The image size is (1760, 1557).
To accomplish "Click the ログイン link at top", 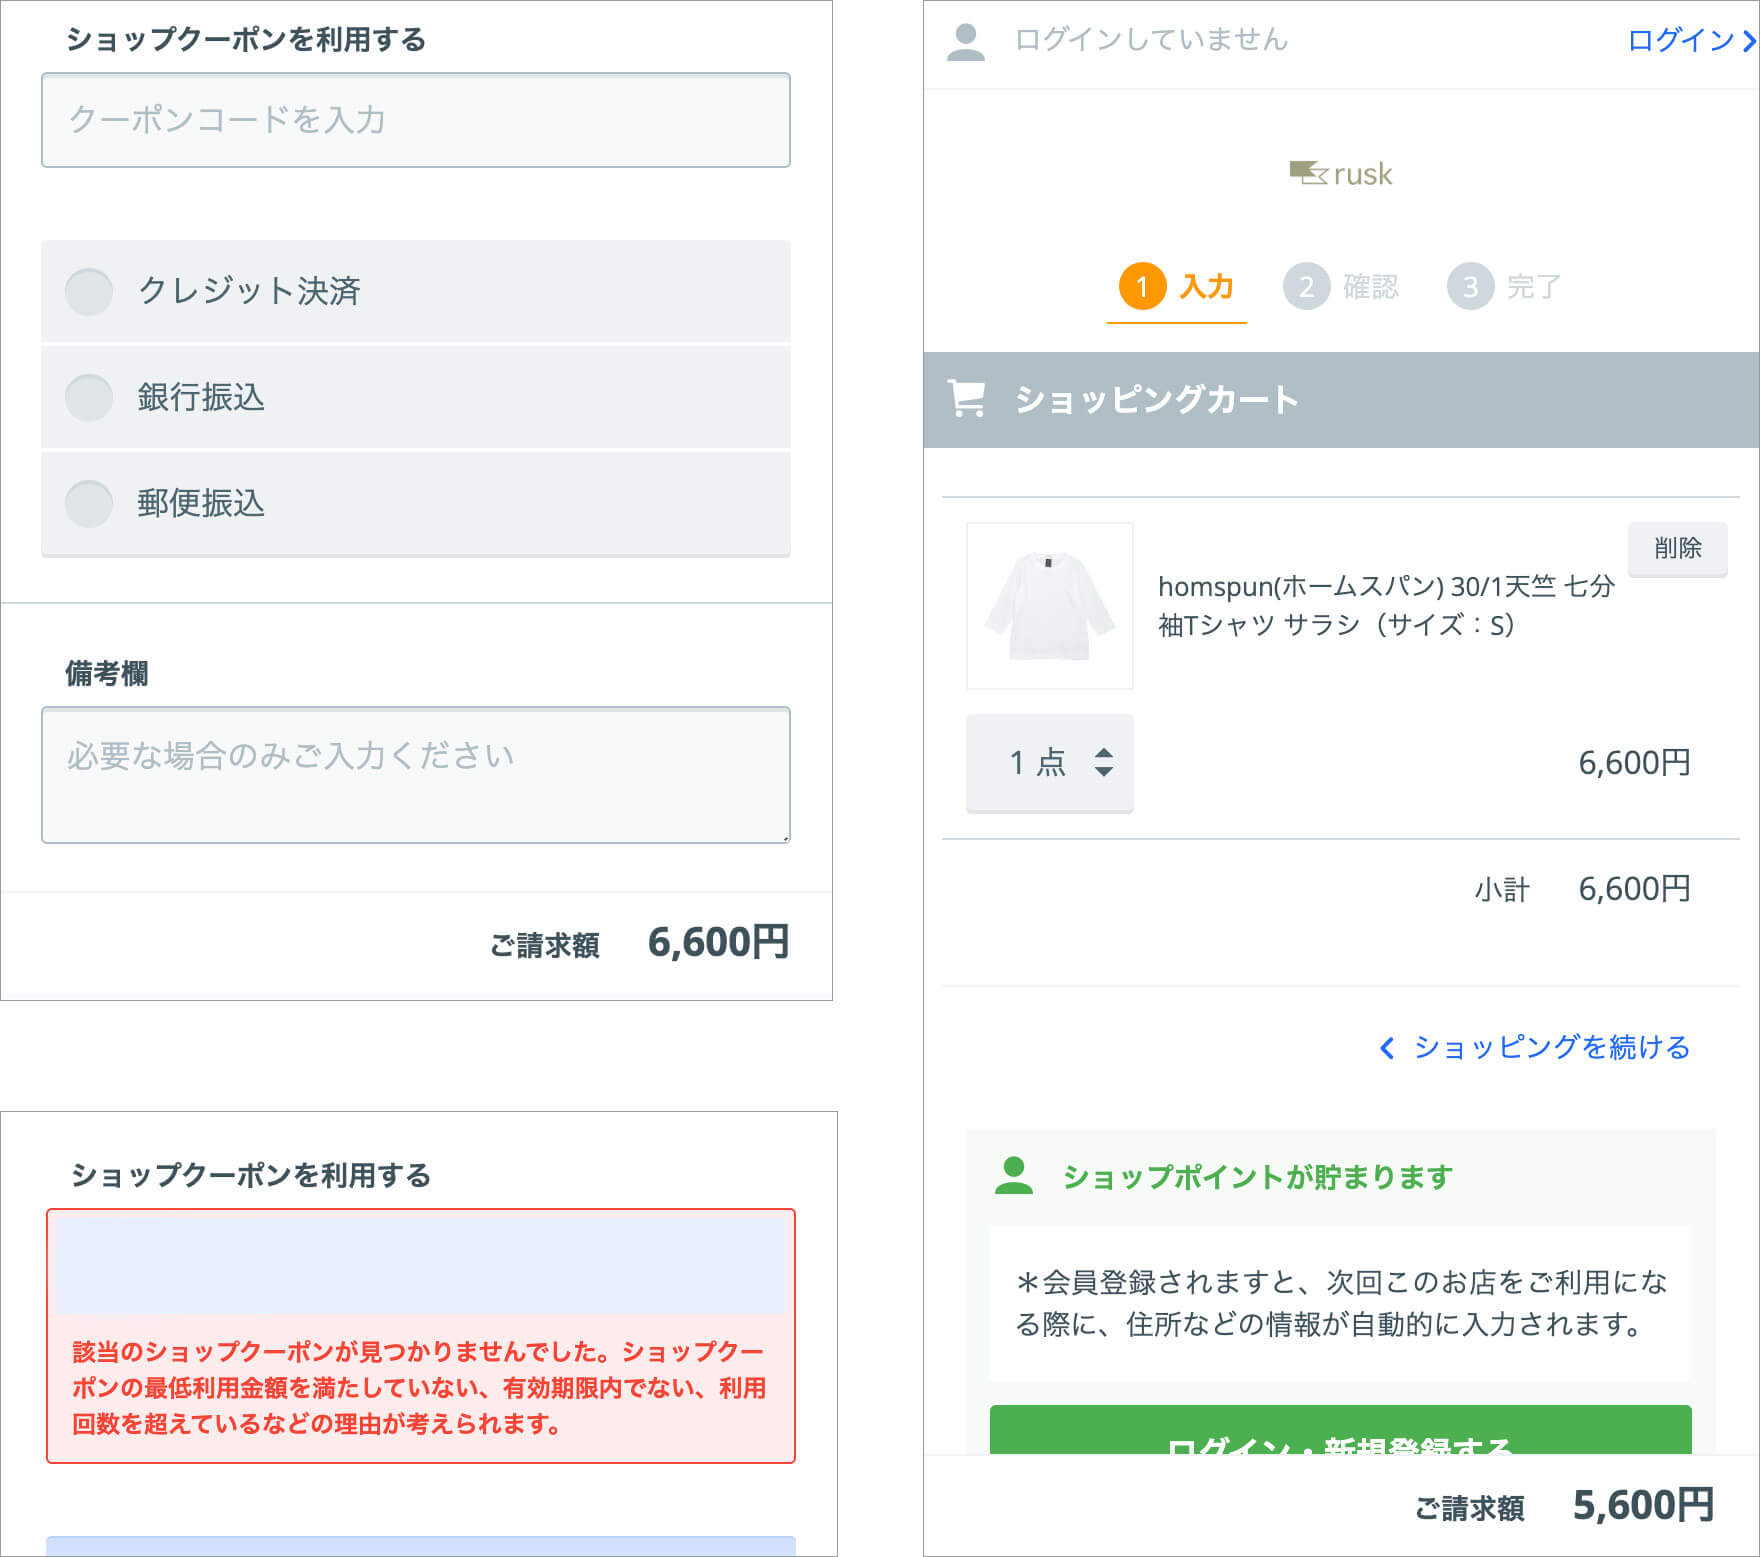I will pyautogui.click(x=1691, y=40).
